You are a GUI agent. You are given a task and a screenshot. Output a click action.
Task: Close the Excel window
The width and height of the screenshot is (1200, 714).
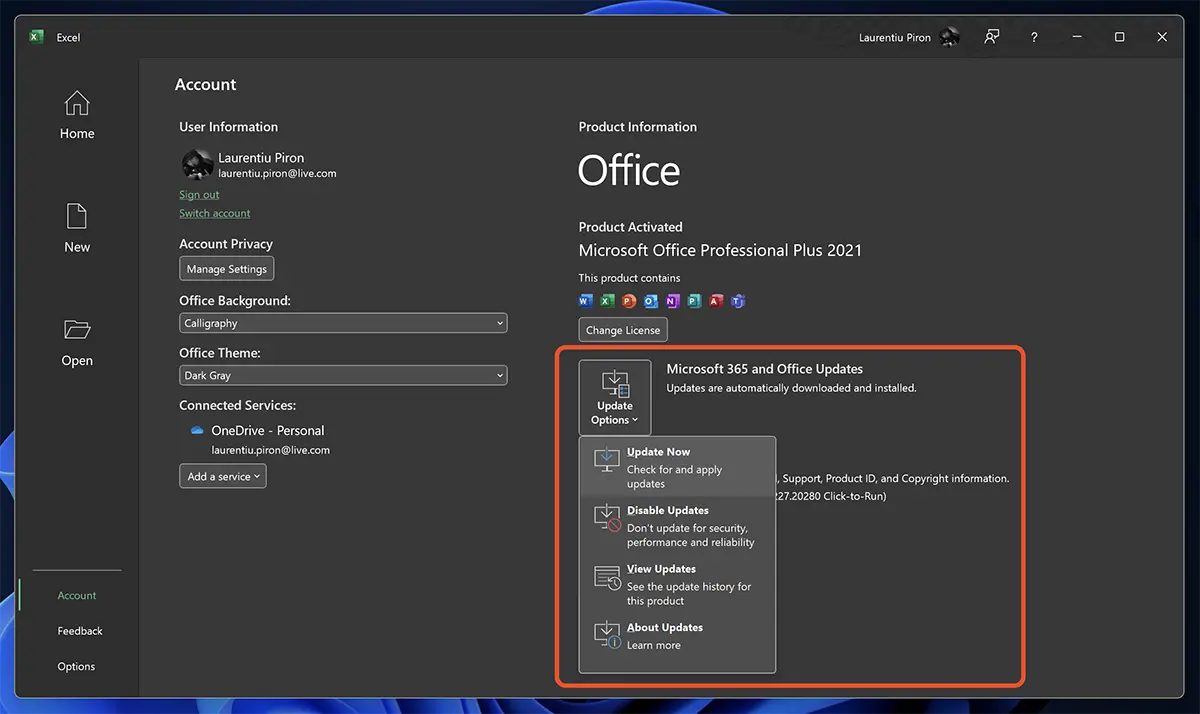tap(1162, 37)
